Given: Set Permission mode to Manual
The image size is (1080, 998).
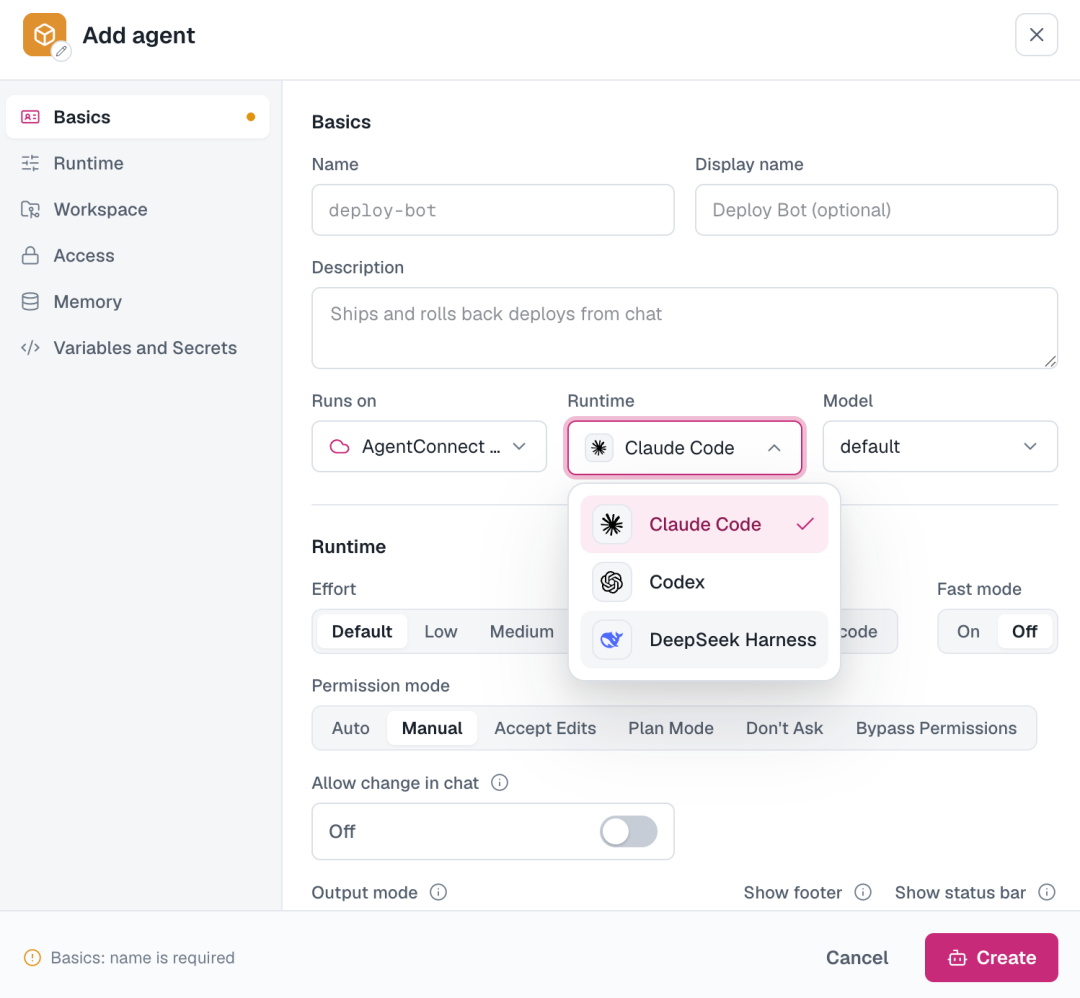Looking at the screenshot, I should [432, 728].
